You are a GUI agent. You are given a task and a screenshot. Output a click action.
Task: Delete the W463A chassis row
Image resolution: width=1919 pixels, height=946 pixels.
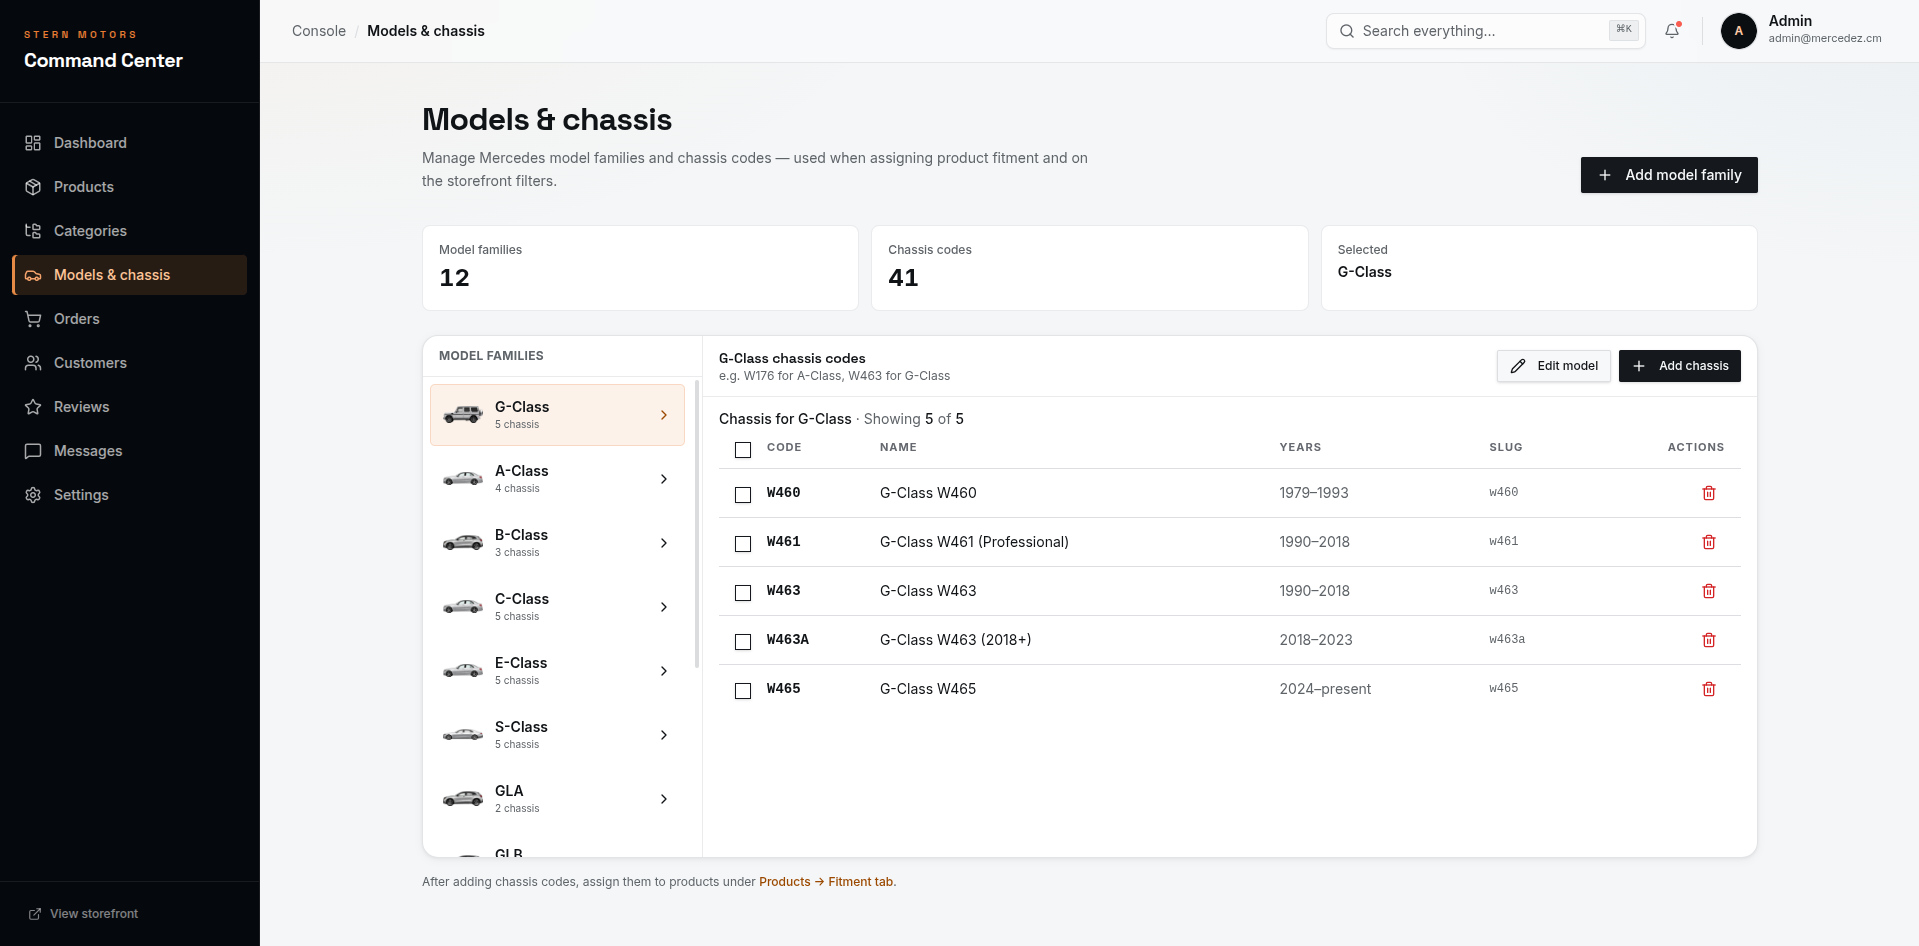pos(1709,640)
